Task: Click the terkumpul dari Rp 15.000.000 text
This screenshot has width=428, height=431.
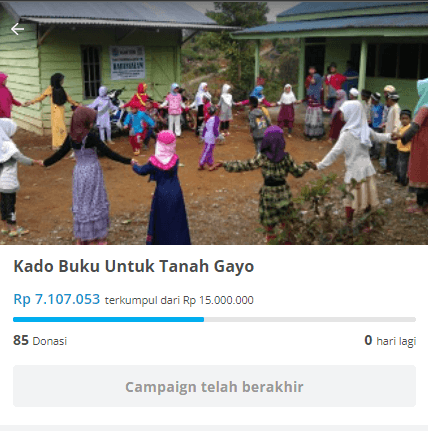Action: (x=179, y=300)
